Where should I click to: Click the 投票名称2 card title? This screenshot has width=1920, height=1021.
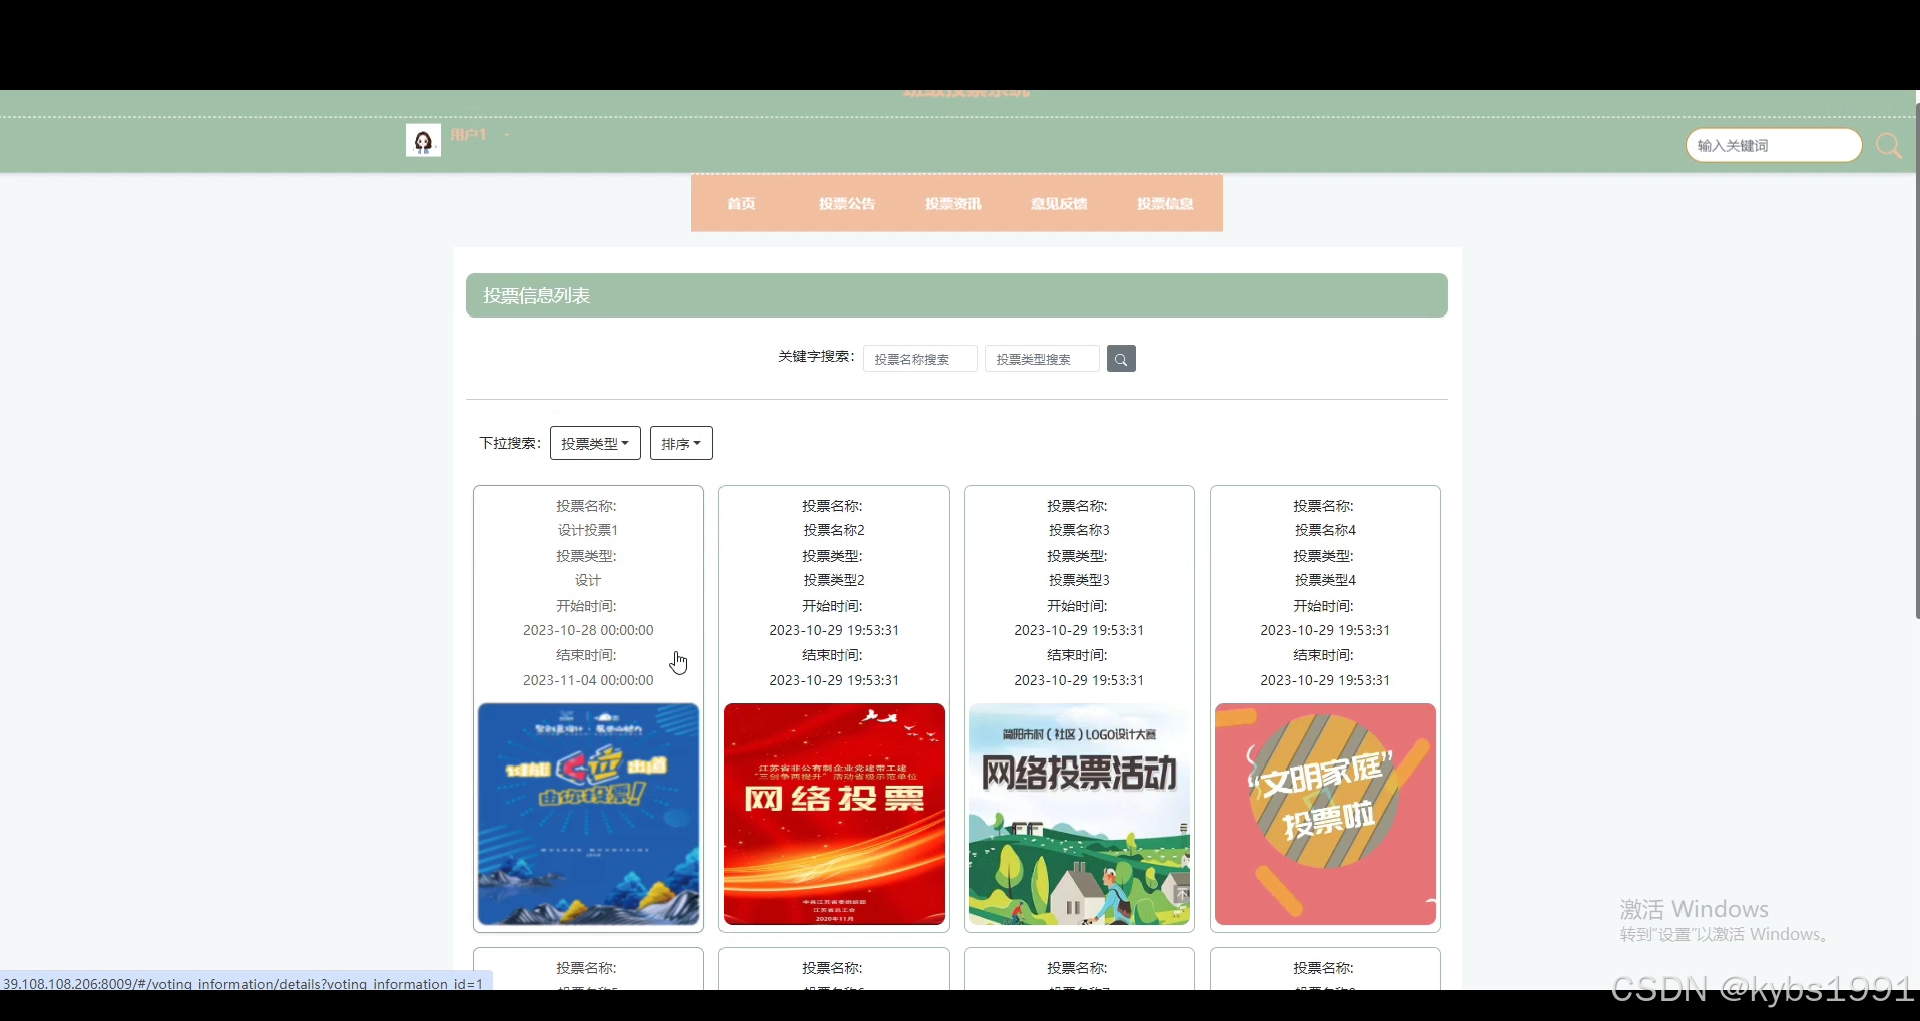tap(834, 530)
